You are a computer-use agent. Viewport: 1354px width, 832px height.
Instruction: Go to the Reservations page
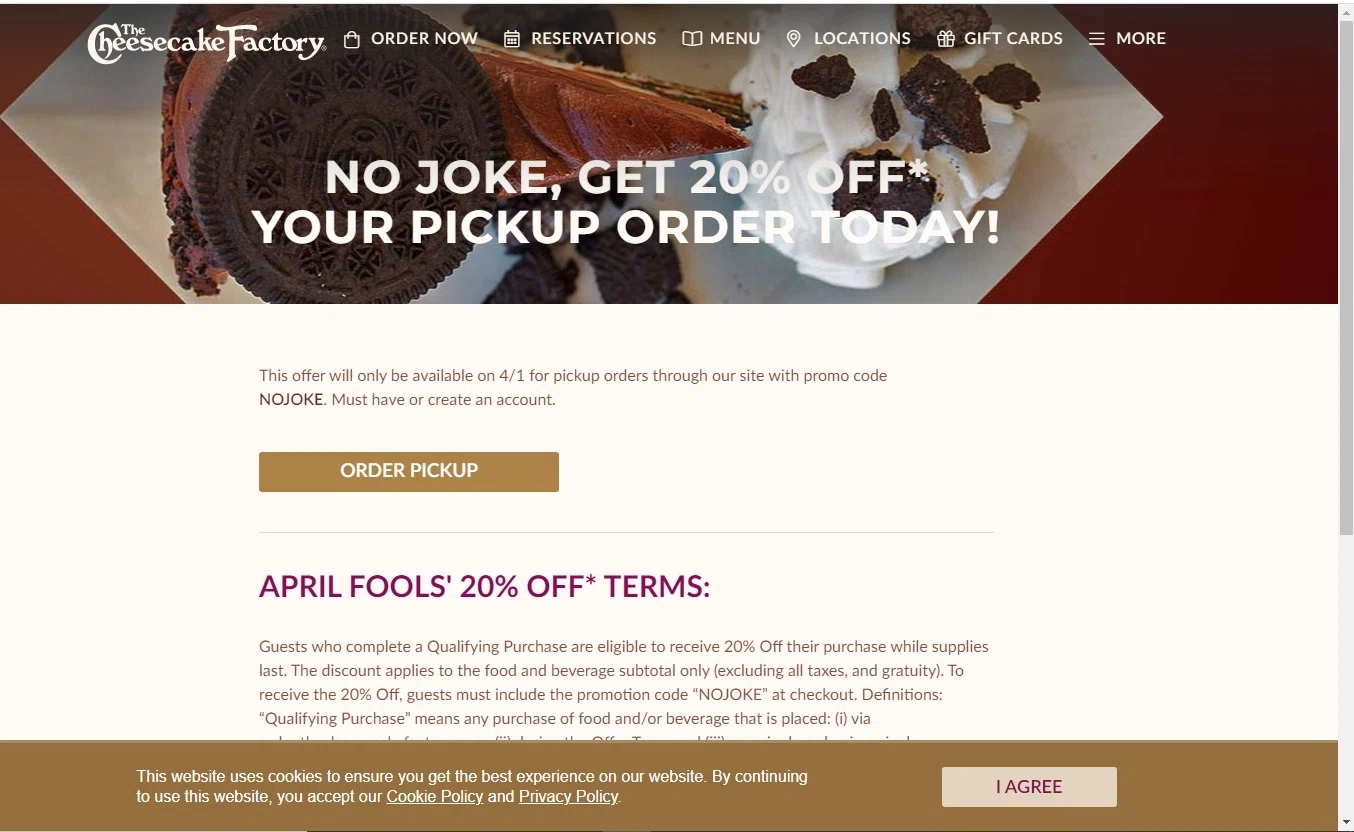tap(594, 39)
